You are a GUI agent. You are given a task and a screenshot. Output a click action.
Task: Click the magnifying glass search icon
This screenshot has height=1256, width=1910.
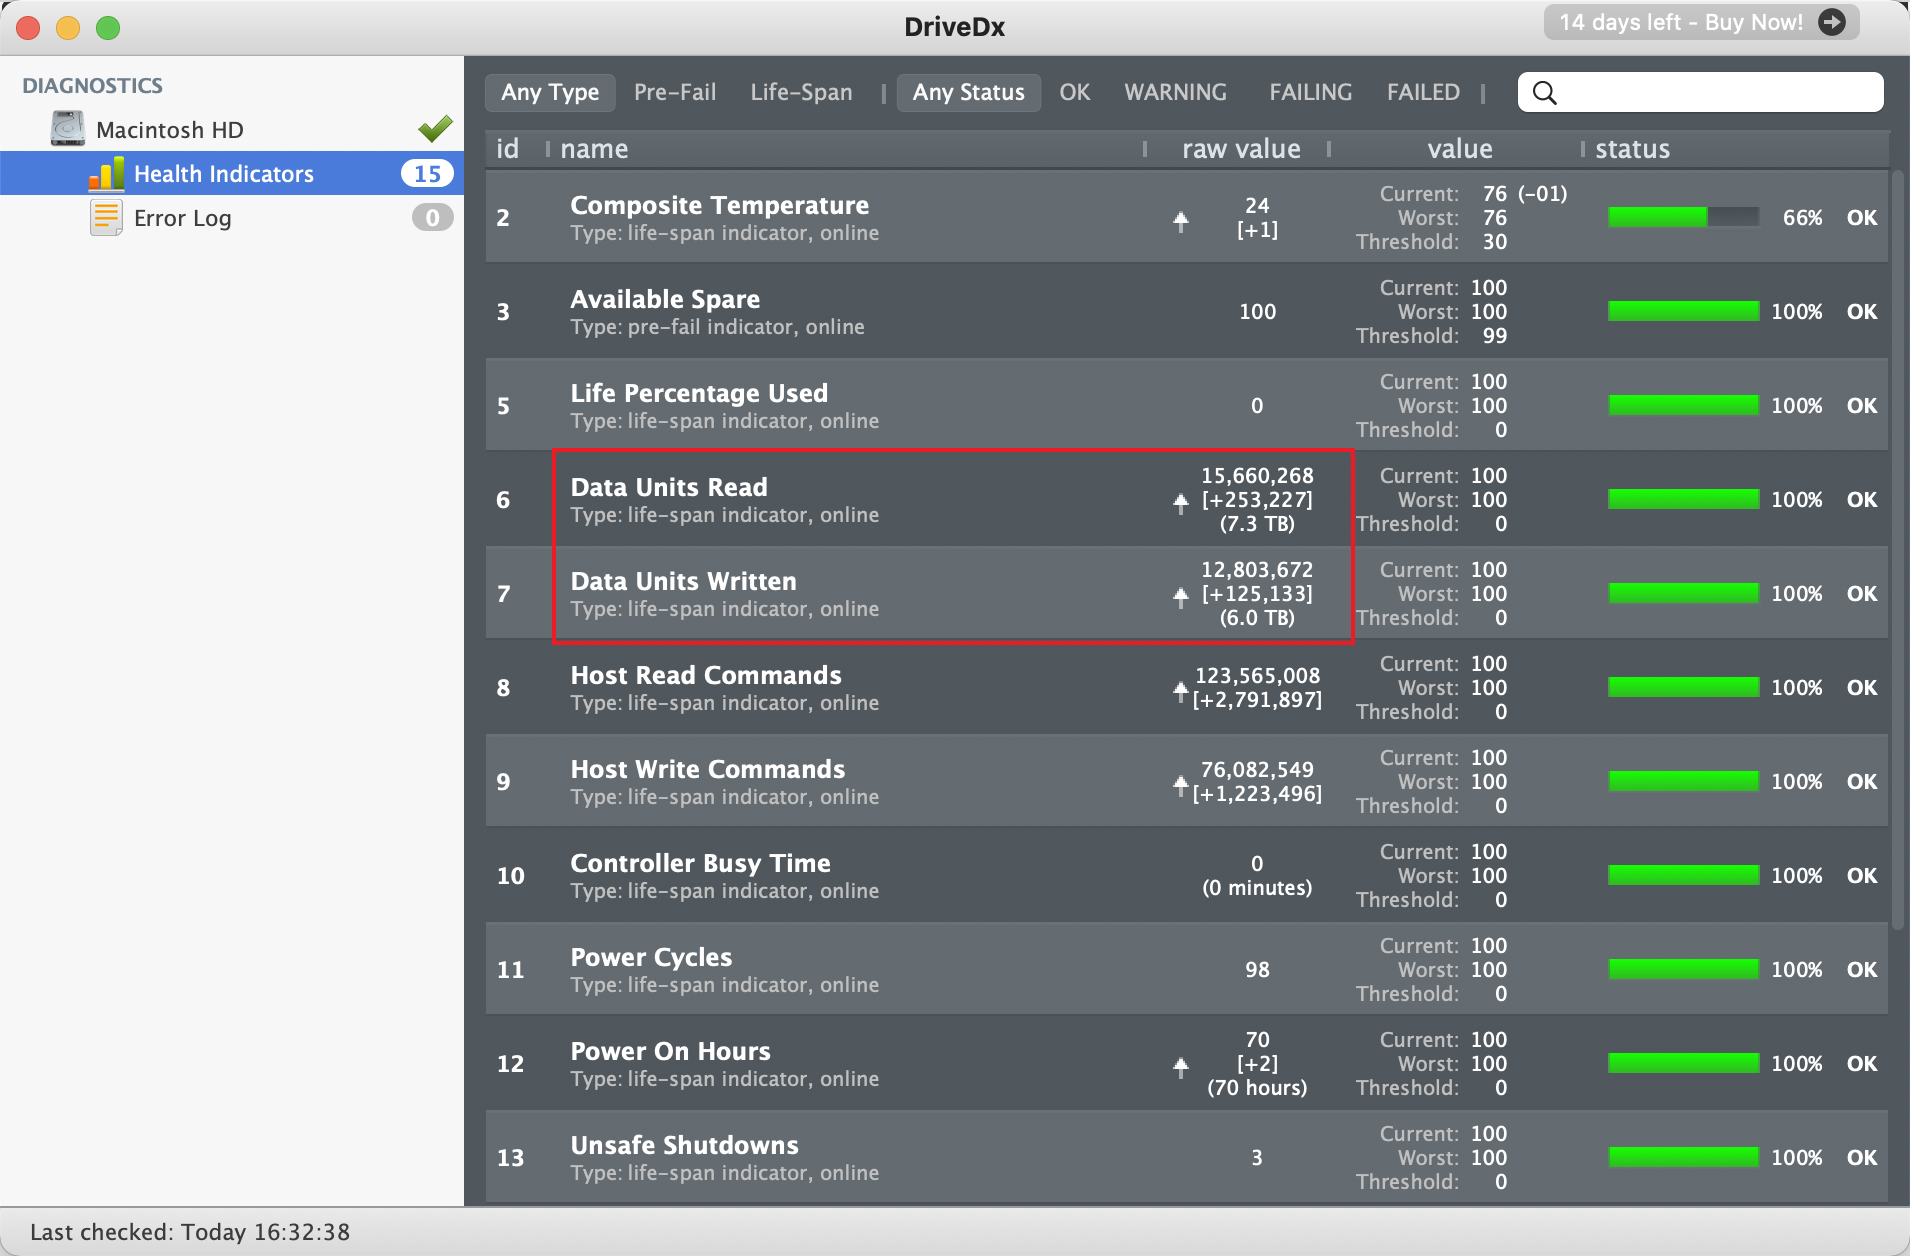[x=1545, y=93]
